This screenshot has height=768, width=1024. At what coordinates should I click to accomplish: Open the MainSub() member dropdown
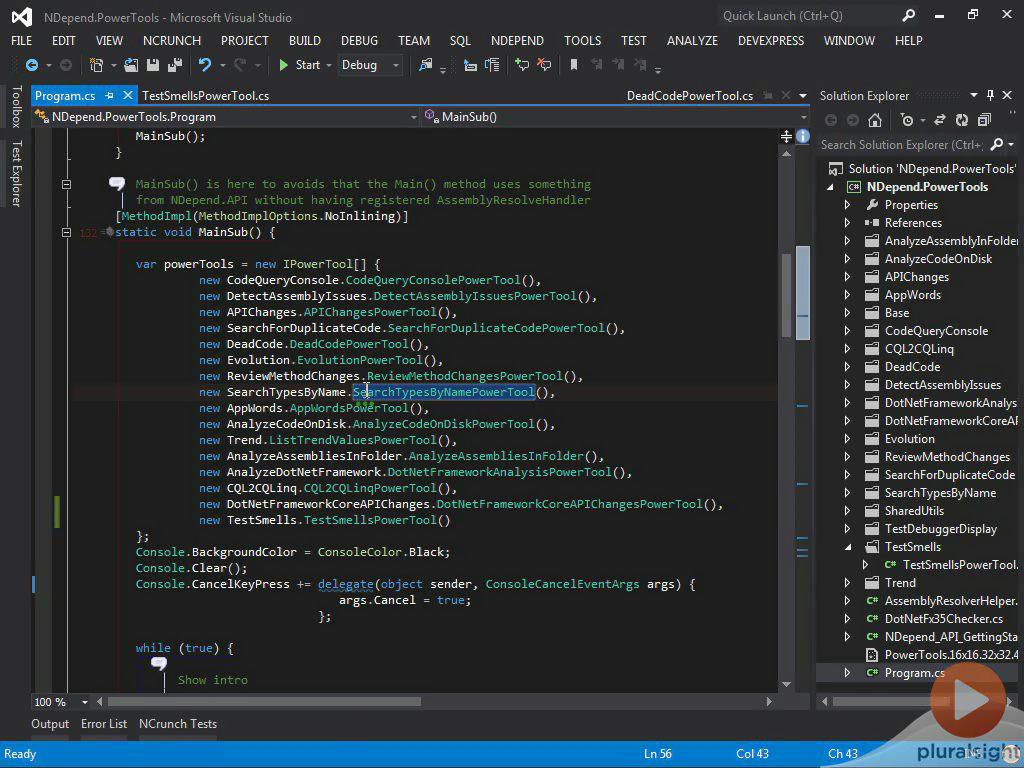[x=803, y=117]
